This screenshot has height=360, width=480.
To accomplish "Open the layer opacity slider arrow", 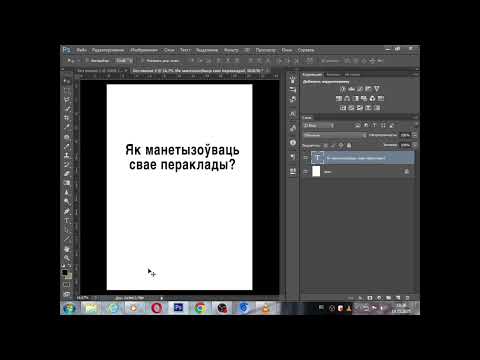I will pos(414,135).
